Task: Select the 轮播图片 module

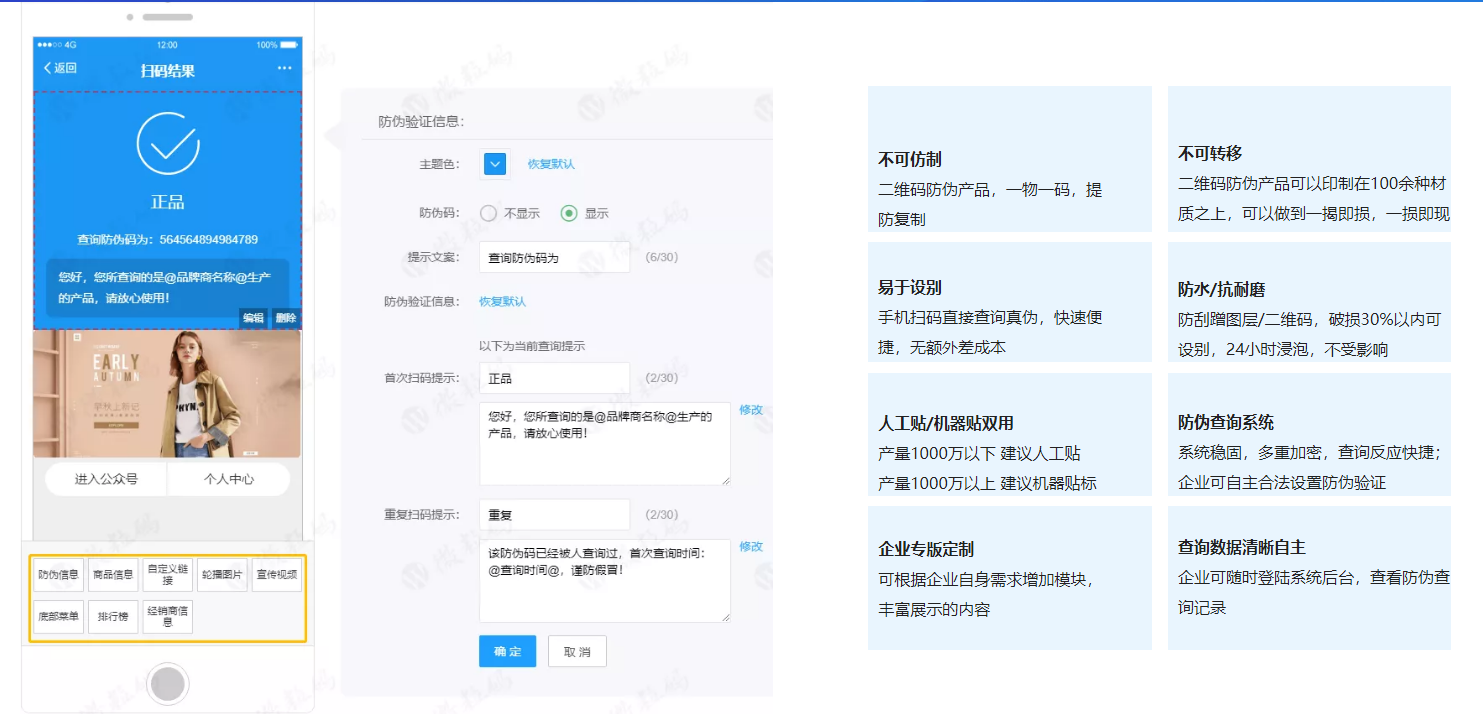Action: click(x=222, y=575)
